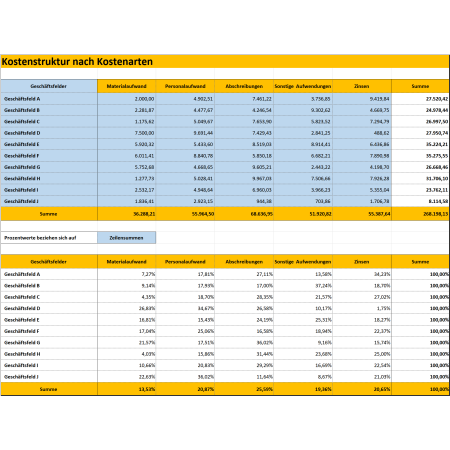Select the 'Zeilensummen' blue dropdown cell
450x450 pixels.
126,238
